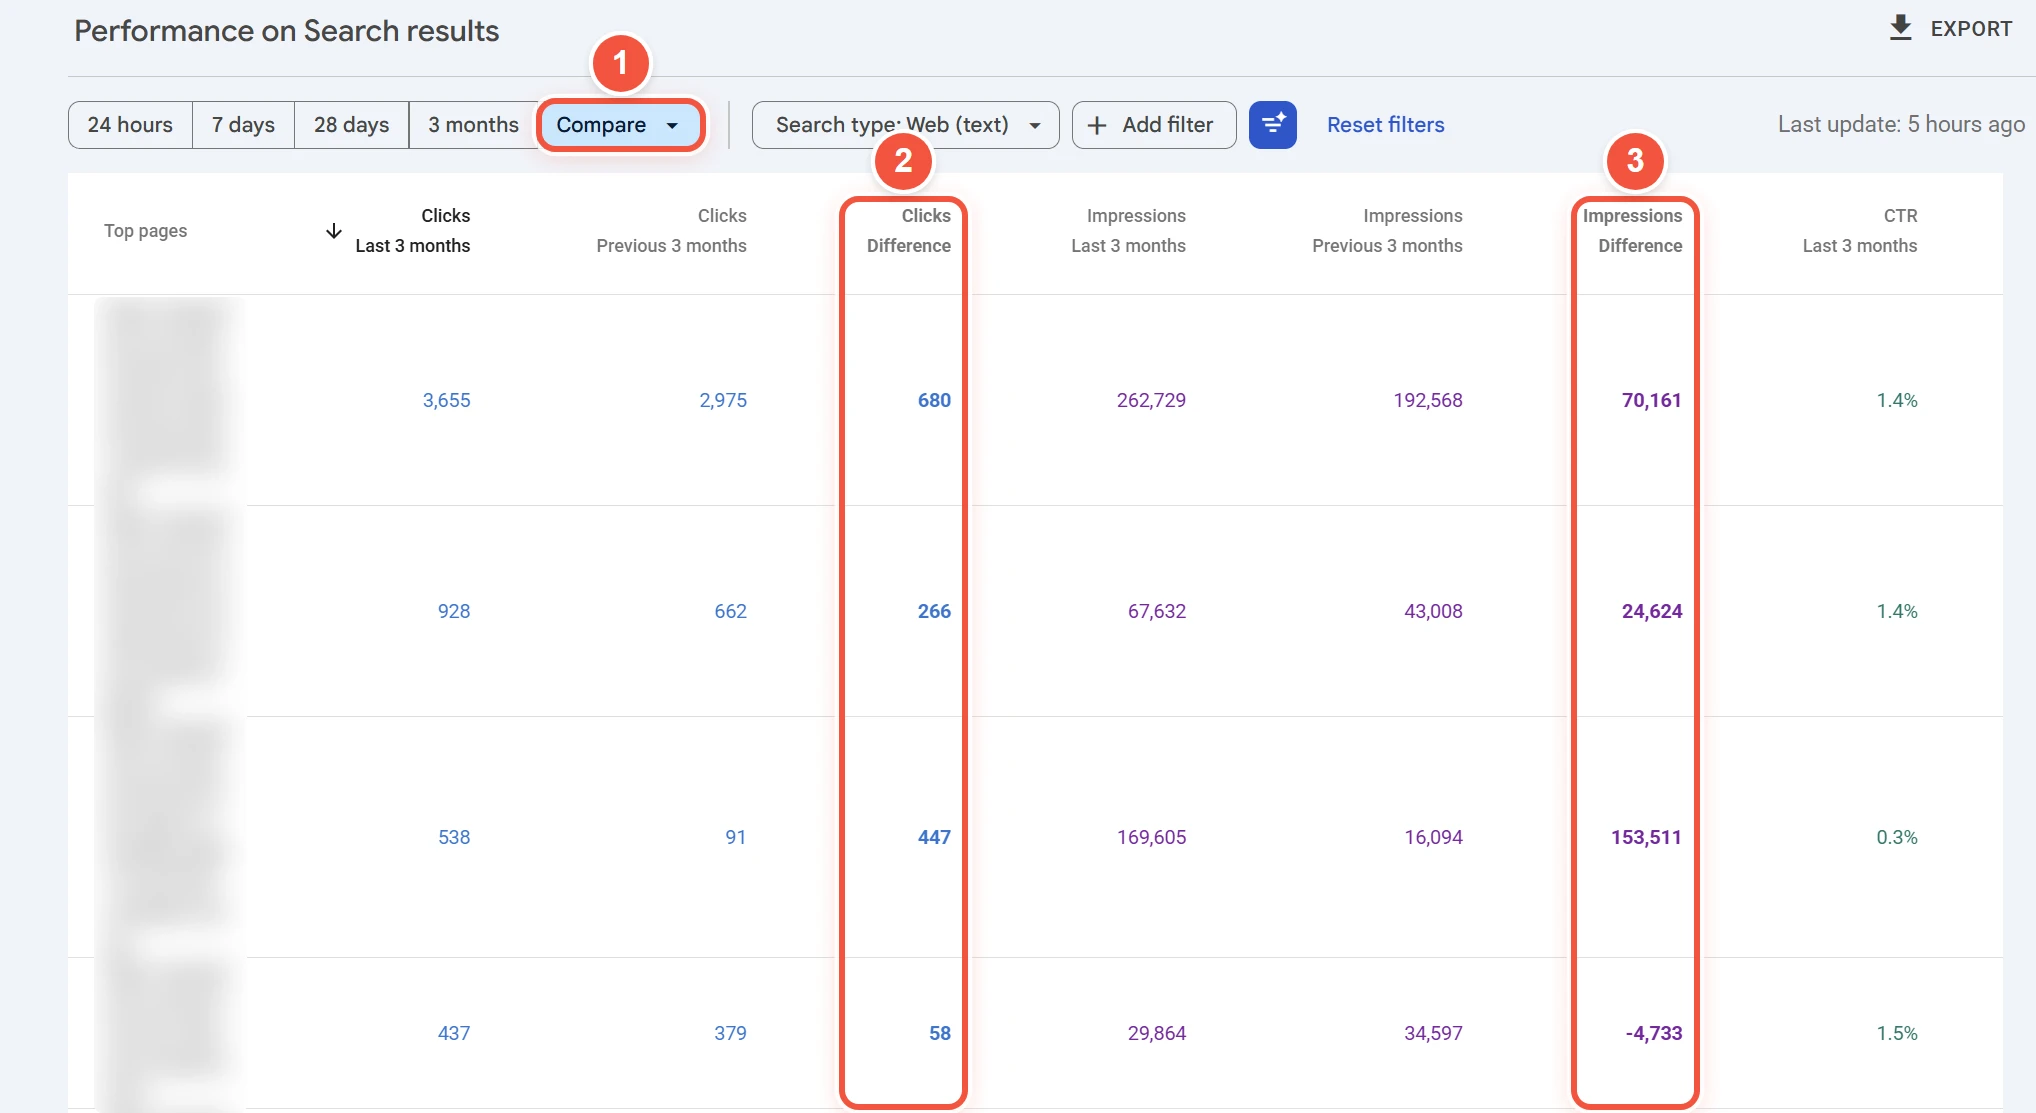Click the 680 clicks difference value
This screenshot has width=2036, height=1113.
[x=934, y=400]
